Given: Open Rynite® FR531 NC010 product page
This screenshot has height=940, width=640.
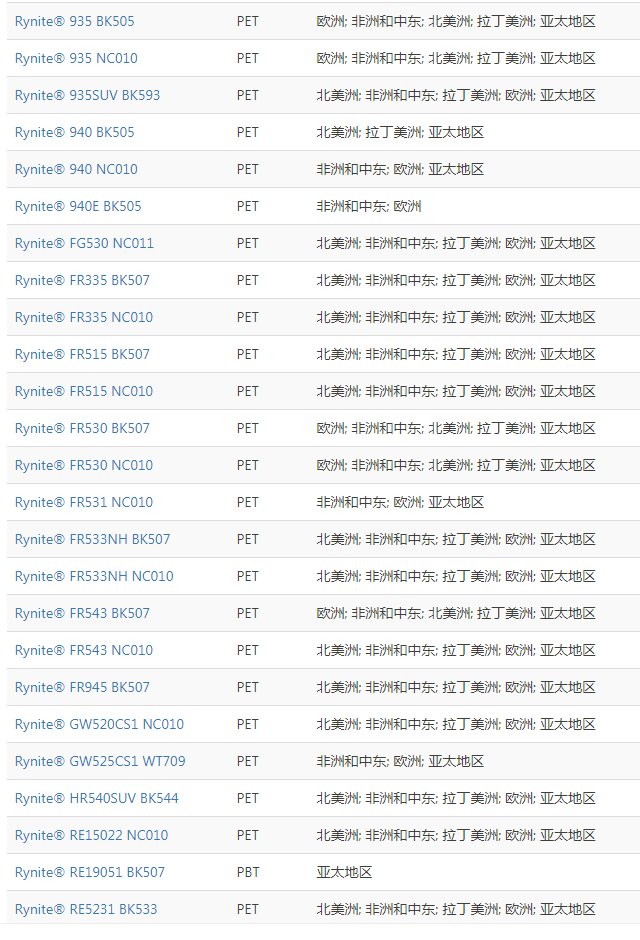Looking at the screenshot, I should click(x=84, y=503).
